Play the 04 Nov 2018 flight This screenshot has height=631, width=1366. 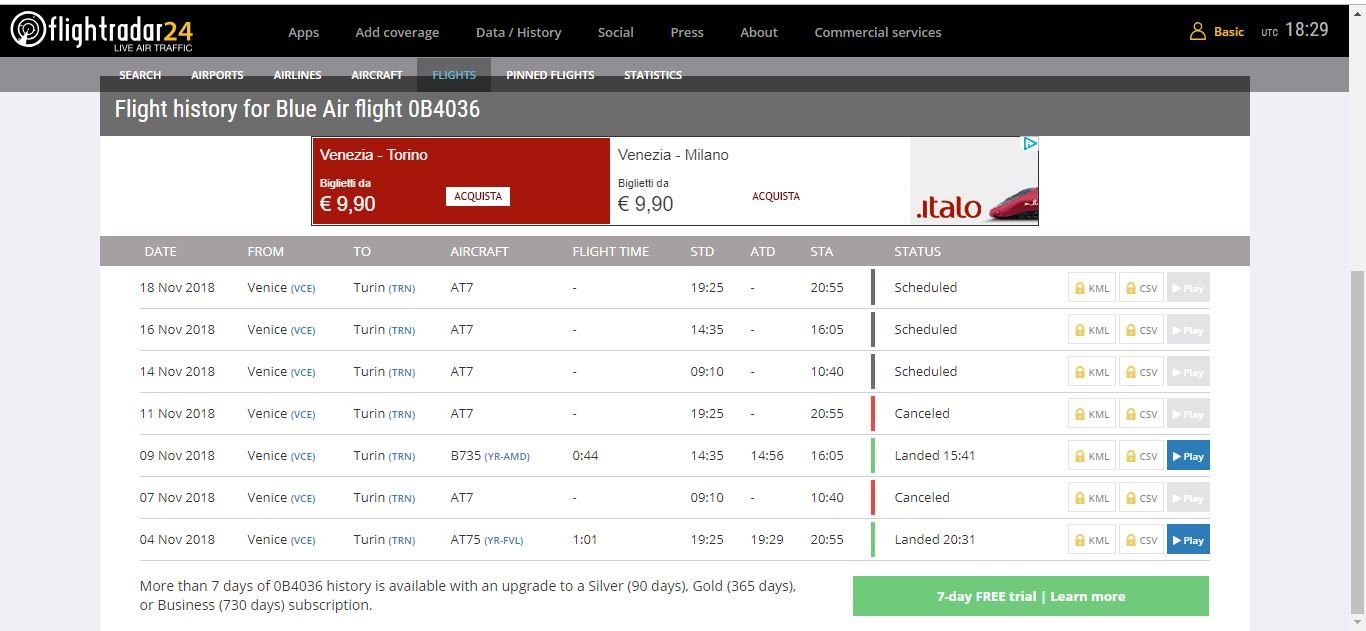pyautogui.click(x=1188, y=540)
